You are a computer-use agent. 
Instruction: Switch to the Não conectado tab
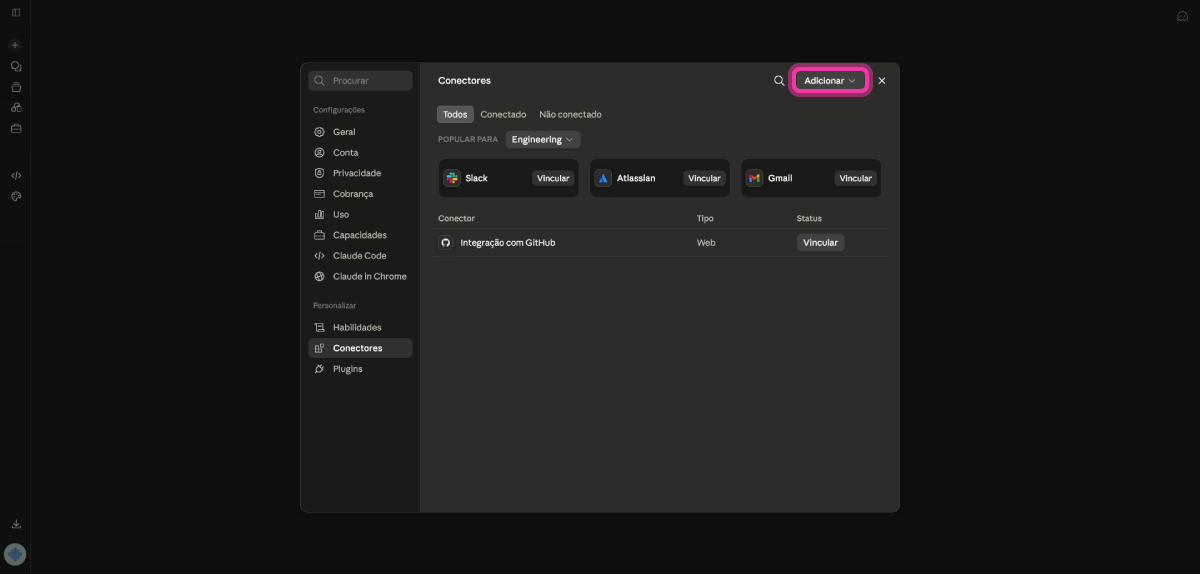(x=570, y=114)
